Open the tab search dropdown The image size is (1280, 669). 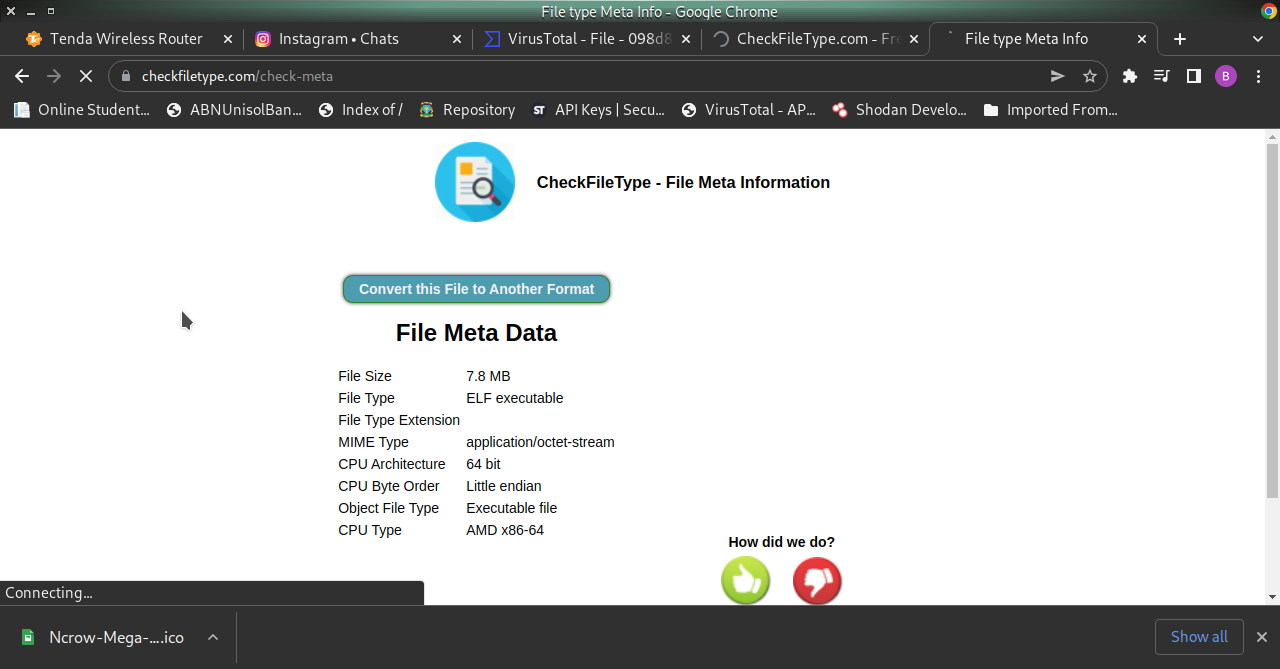1258,39
